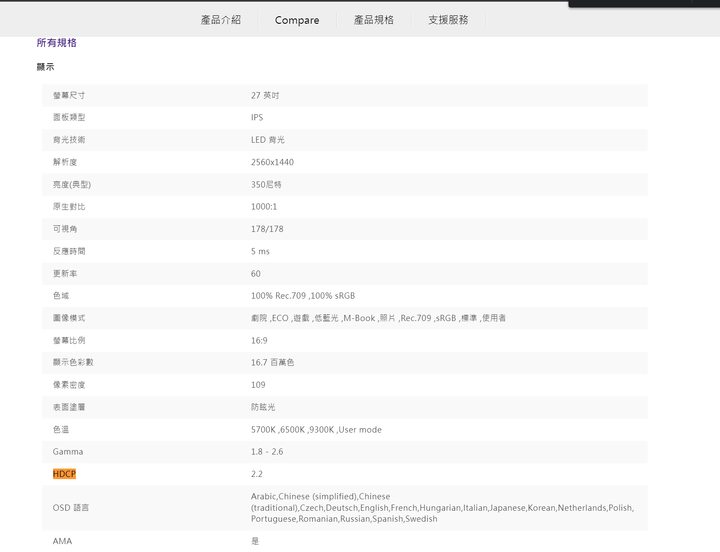The image size is (720, 552).
Task: Select the 350尼特 brightness value
Action: click(266, 185)
